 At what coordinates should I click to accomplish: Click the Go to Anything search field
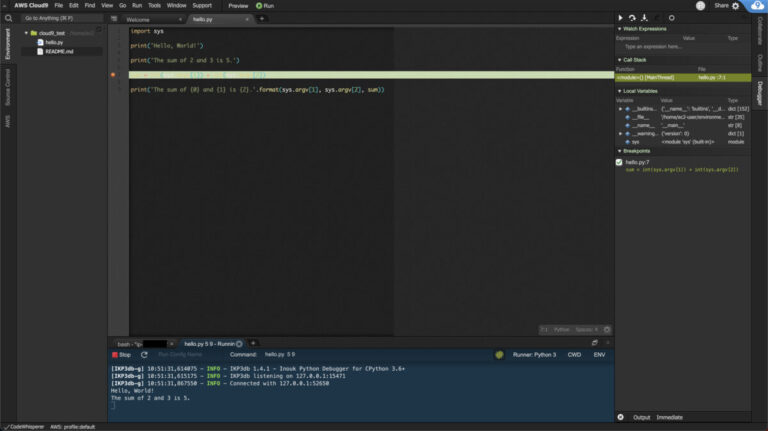60,18
